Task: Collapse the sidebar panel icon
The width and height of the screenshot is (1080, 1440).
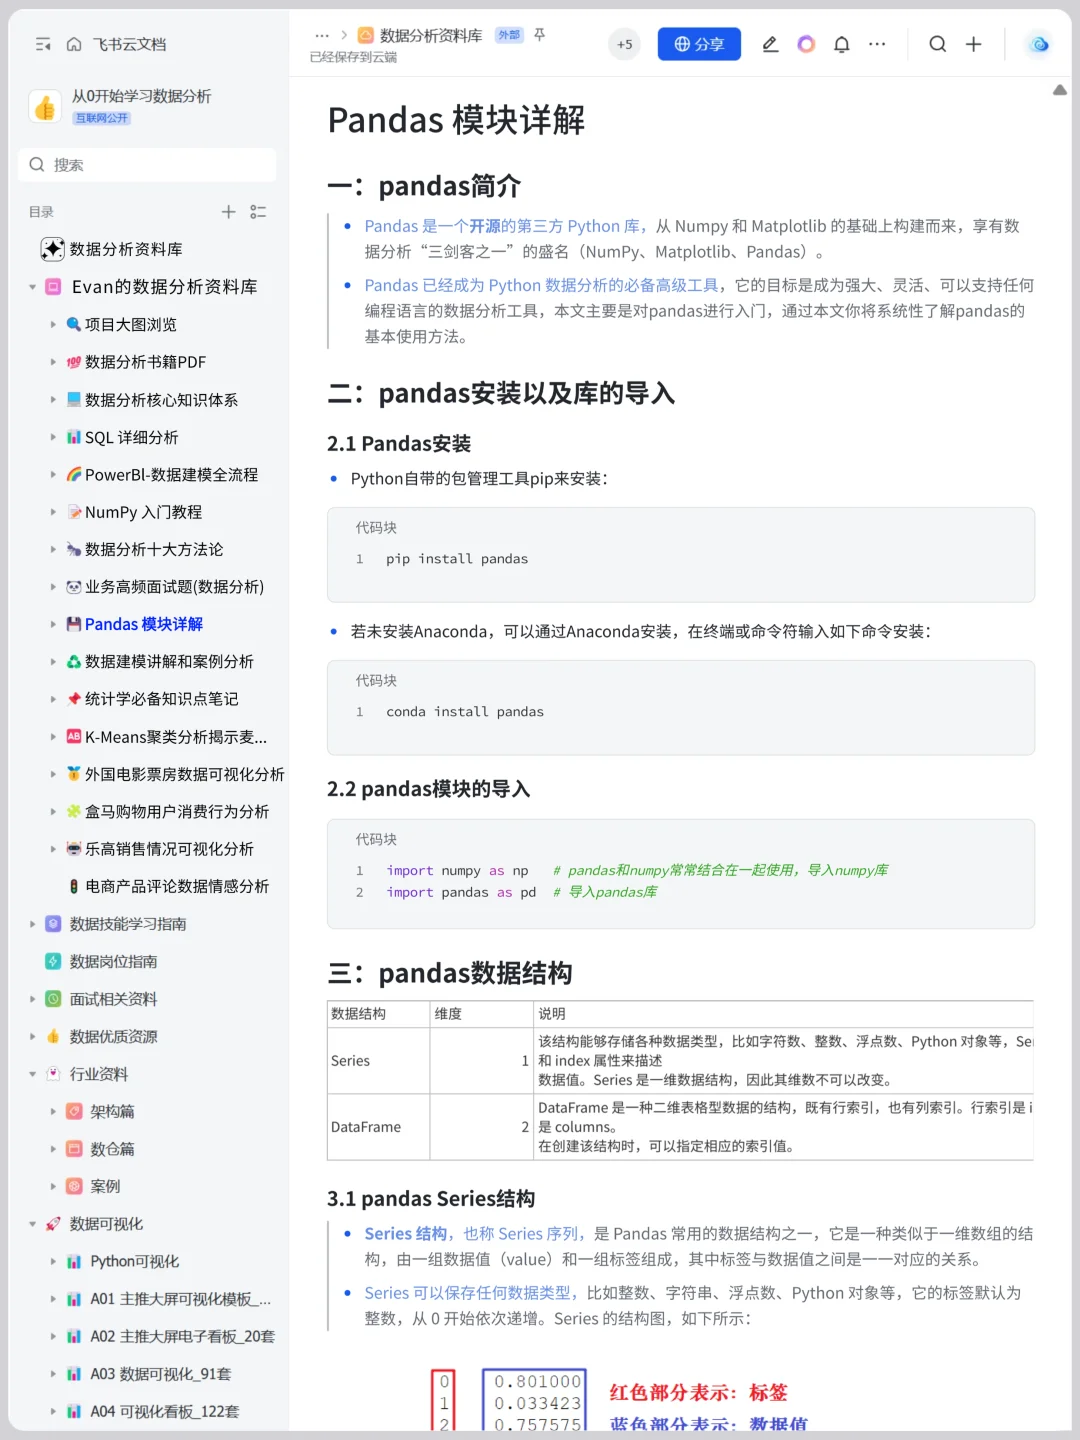Action: pyautogui.click(x=43, y=44)
